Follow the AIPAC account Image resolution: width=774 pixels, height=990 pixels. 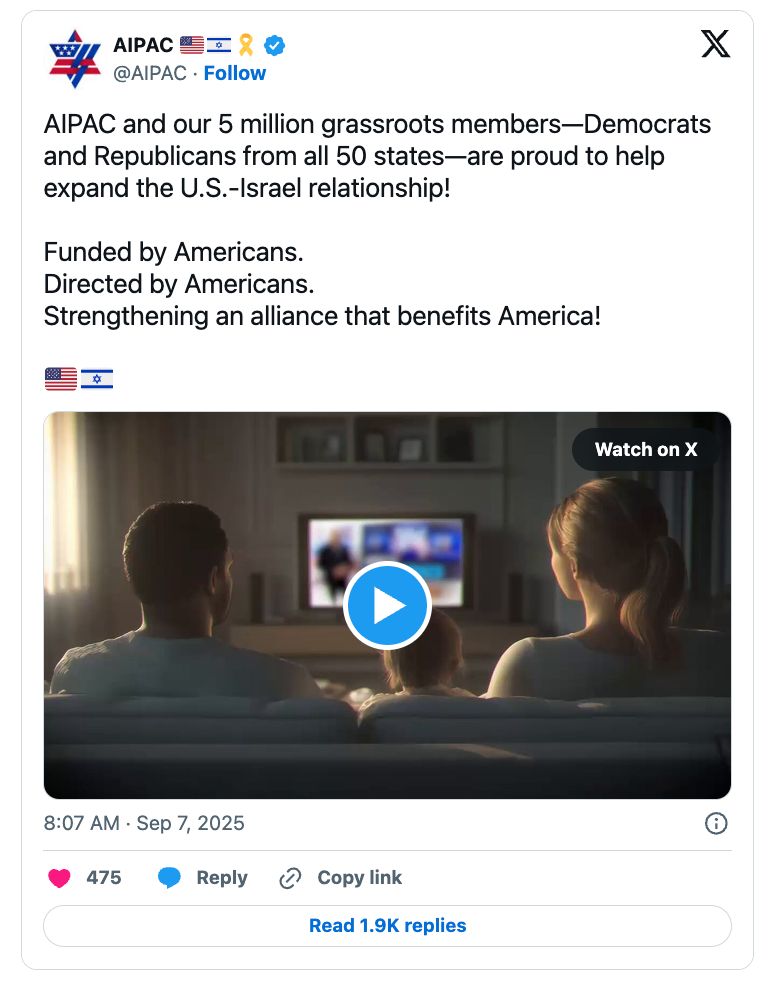[235, 73]
